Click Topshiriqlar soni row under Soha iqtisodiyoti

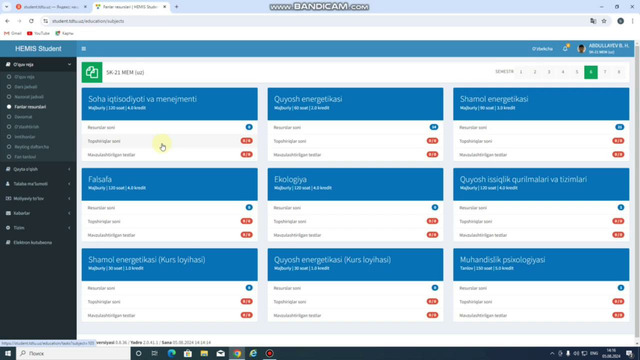(169, 141)
